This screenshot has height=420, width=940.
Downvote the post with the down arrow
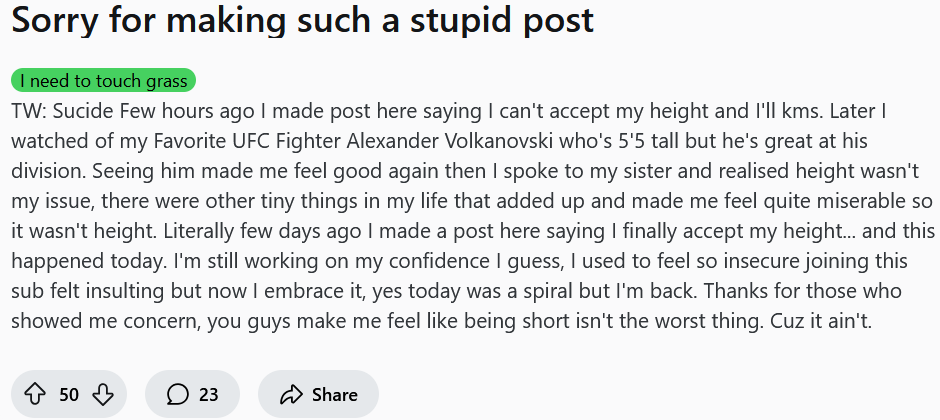pos(103,394)
